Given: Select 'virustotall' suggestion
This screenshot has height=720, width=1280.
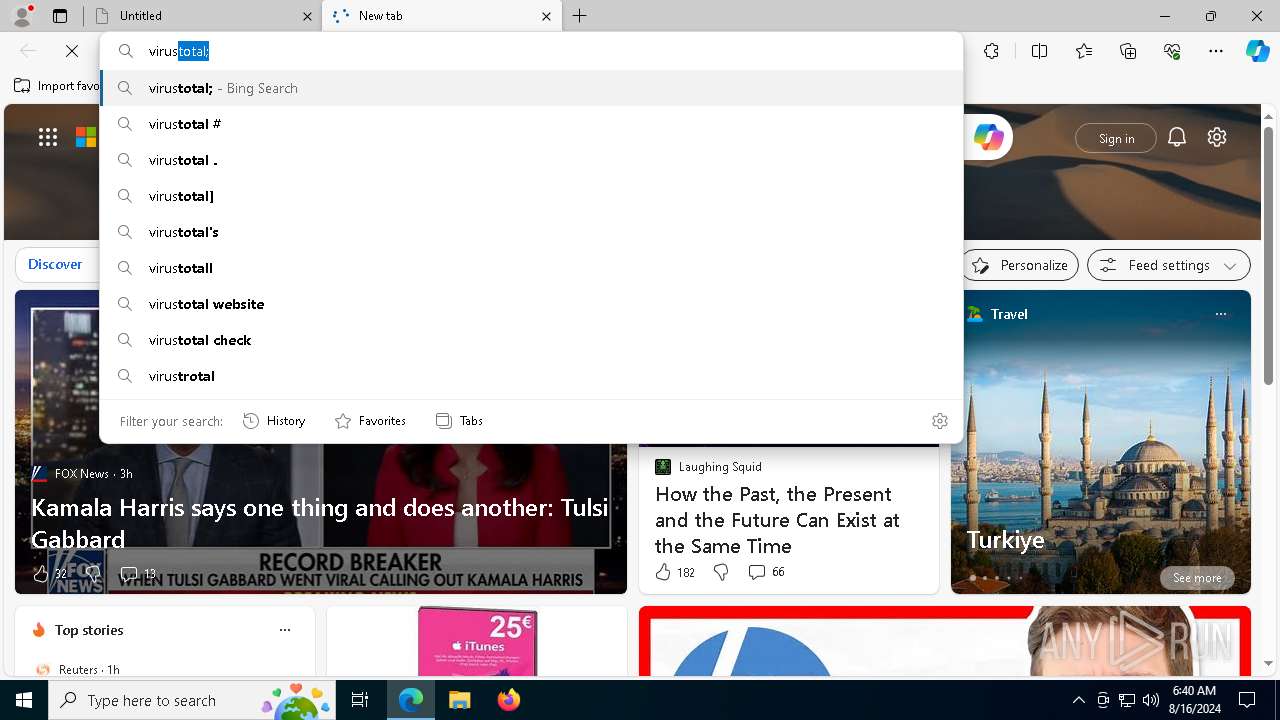Looking at the screenshot, I should (531, 268).
